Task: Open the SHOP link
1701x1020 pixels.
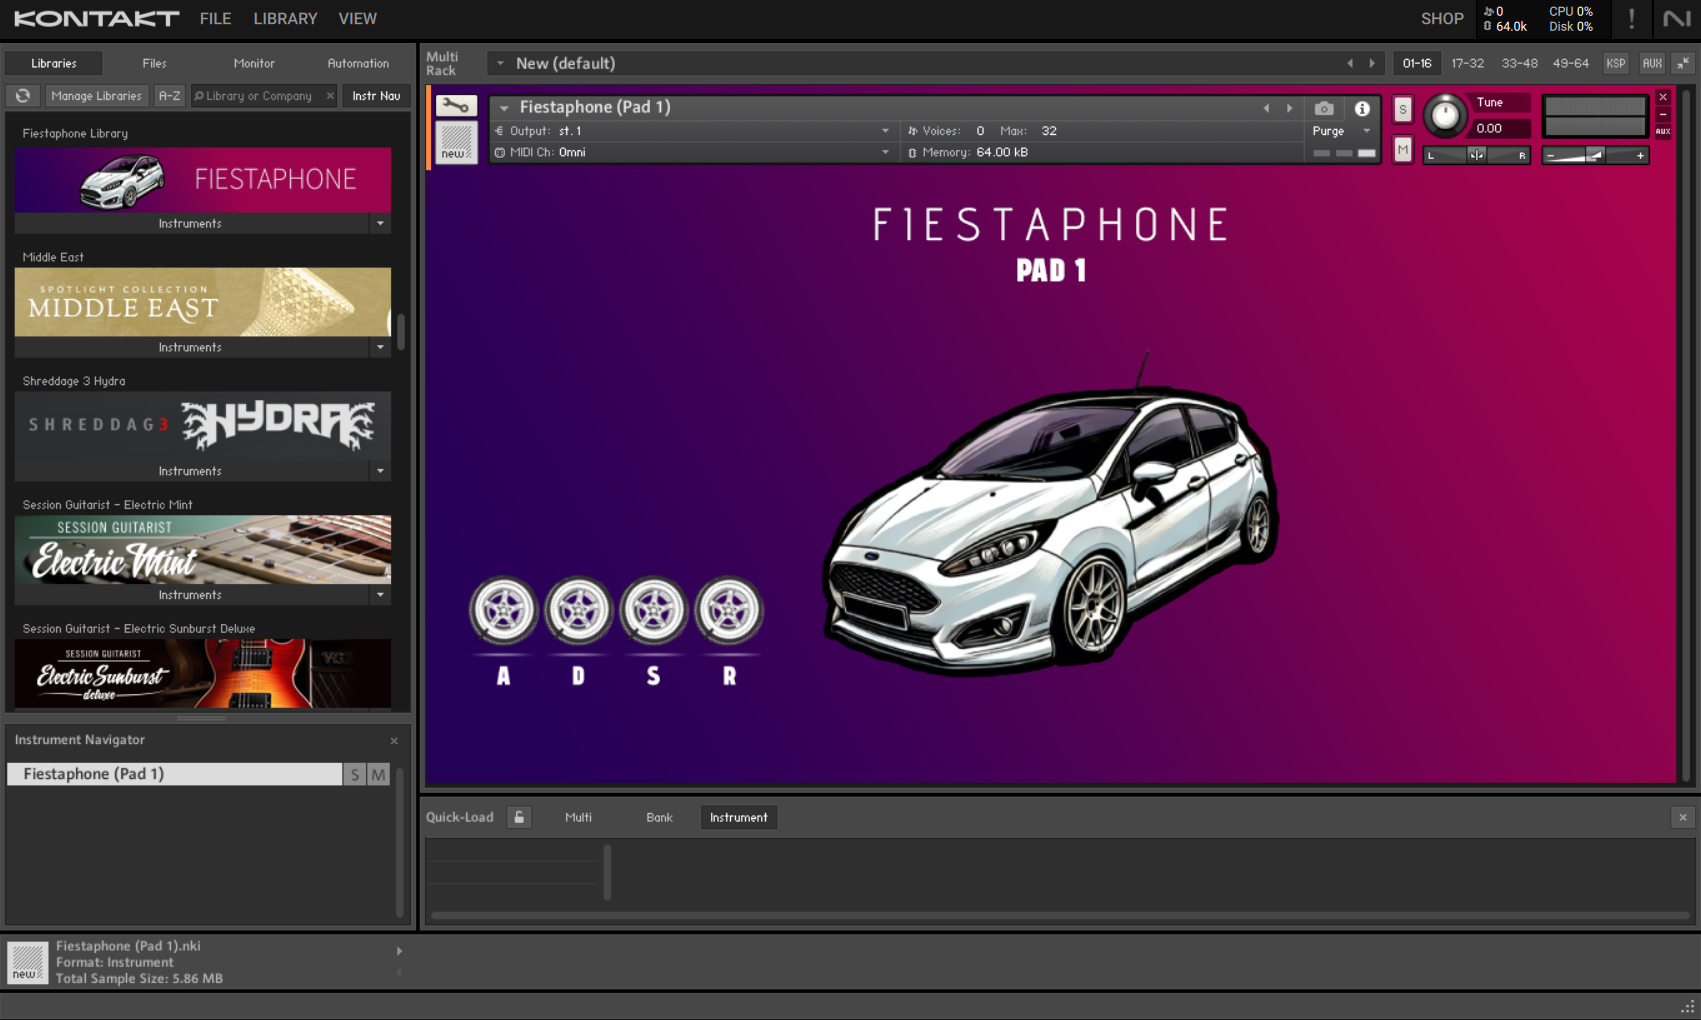Action: [x=1442, y=18]
